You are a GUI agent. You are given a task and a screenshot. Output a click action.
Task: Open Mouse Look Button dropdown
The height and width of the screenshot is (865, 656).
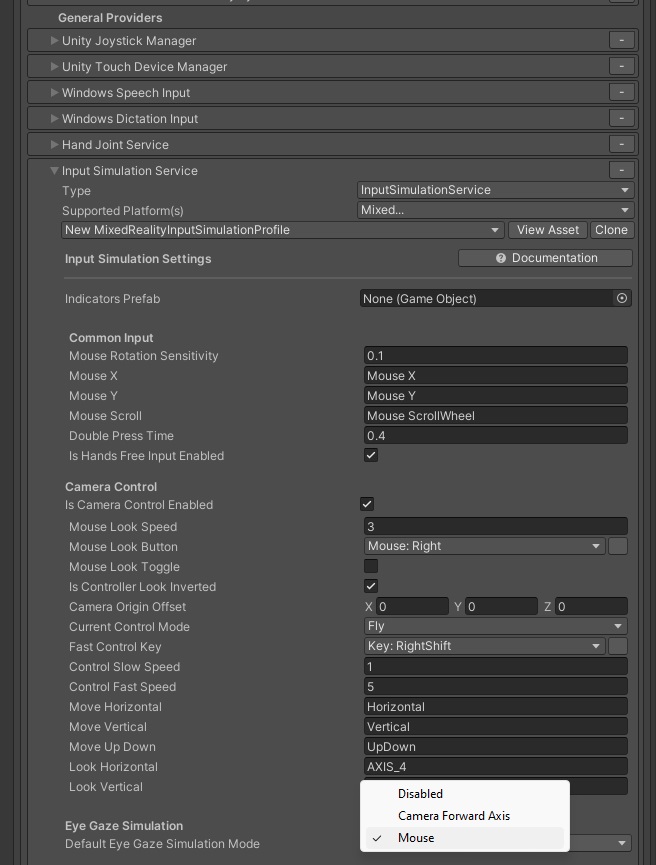click(x=484, y=546)
